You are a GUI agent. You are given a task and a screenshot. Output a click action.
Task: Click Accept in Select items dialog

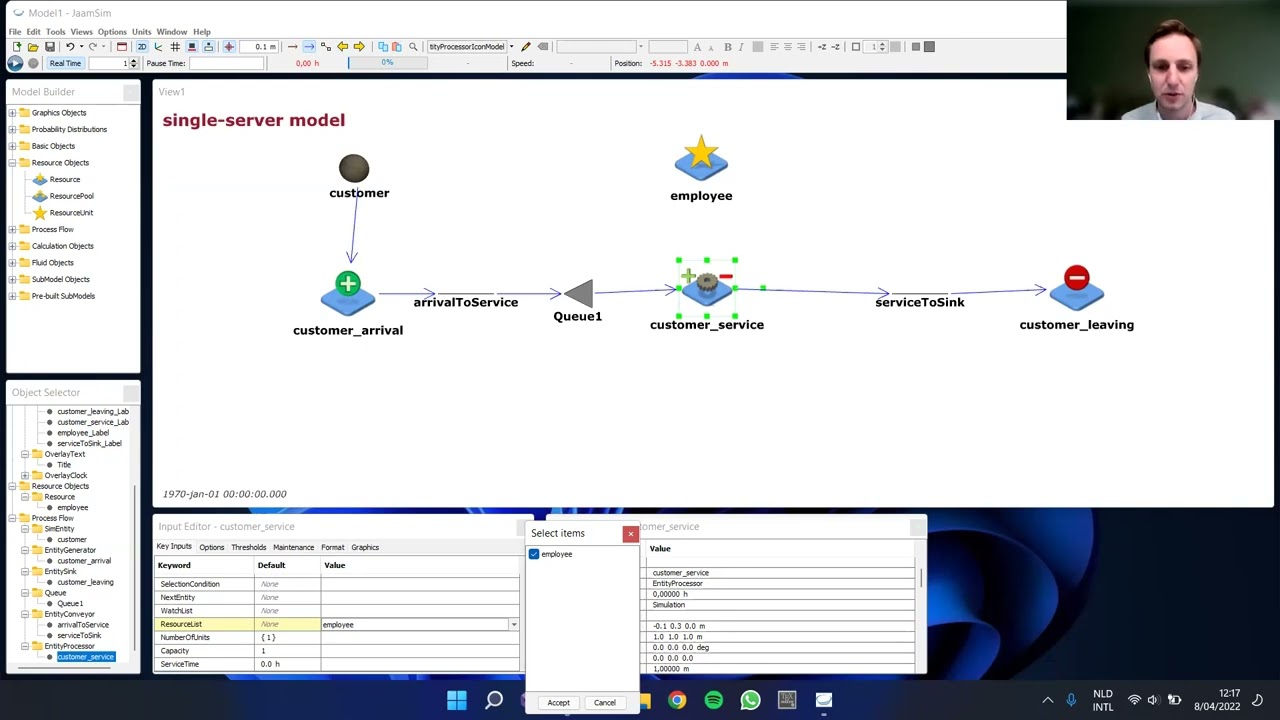coord(558,702)
